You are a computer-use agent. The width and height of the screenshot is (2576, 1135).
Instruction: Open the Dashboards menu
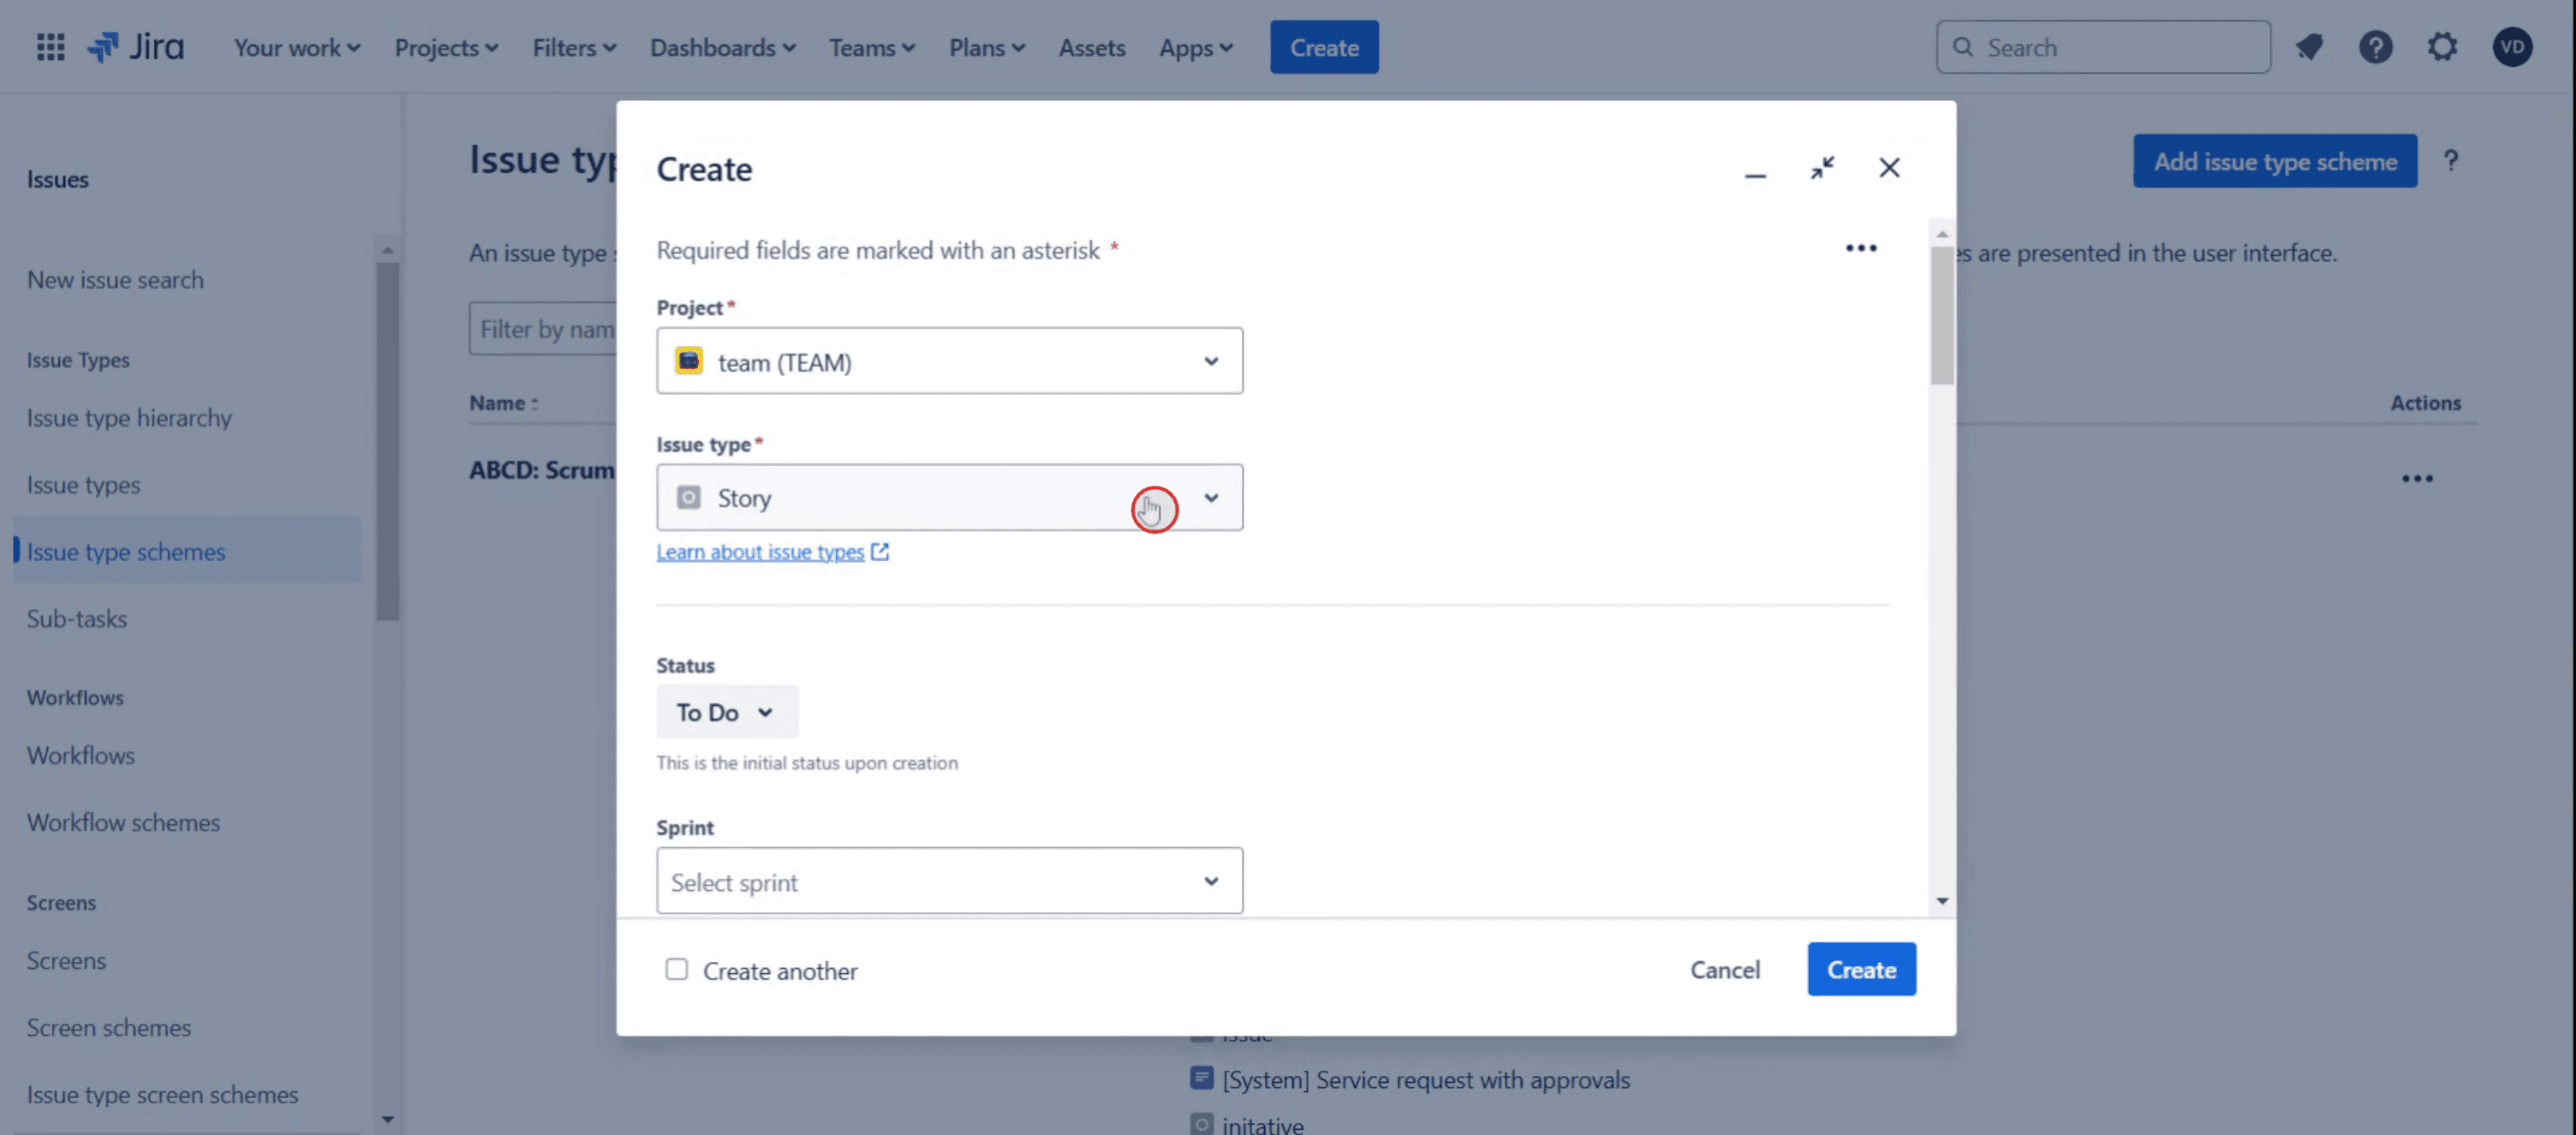[x=722, y=47]
